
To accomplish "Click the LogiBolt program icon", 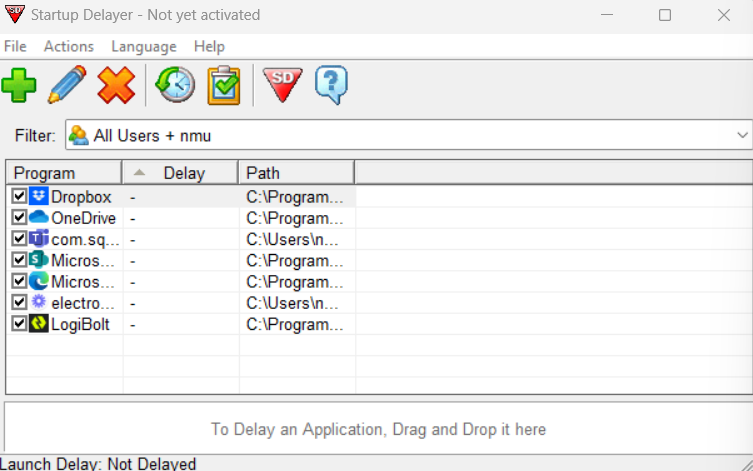I will [38, 323].
